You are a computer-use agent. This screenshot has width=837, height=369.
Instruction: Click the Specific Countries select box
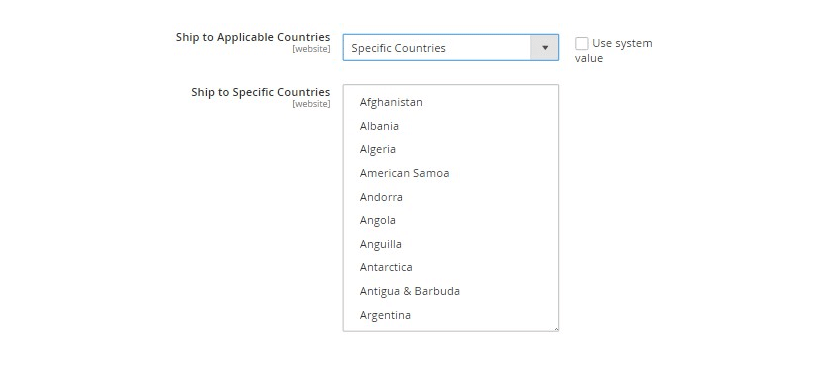pos(451,48)
